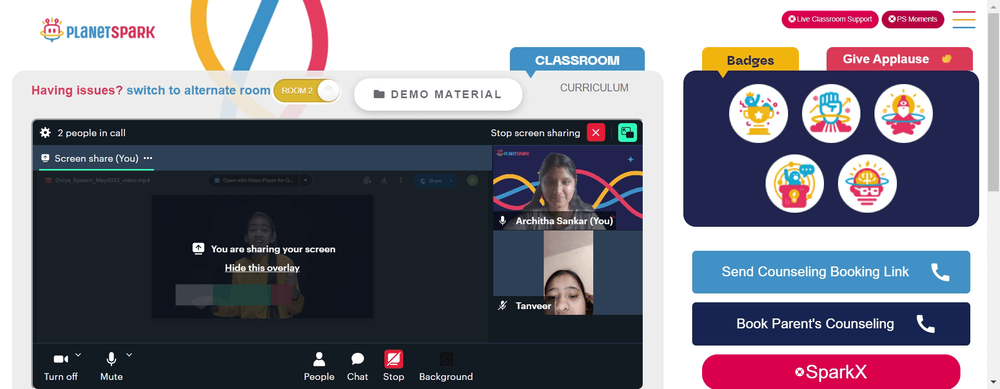Click the green picture-in-picture layout icon

[628, 133]
